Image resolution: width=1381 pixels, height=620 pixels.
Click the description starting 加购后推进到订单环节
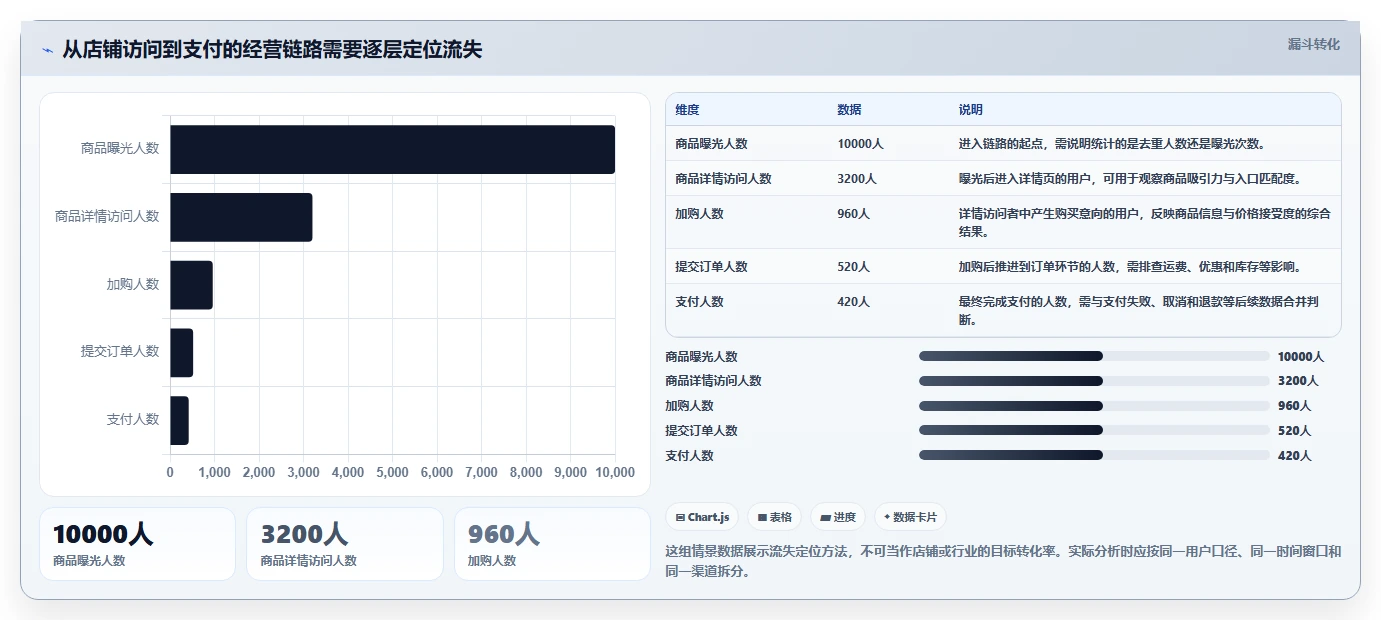(1130, 267)
